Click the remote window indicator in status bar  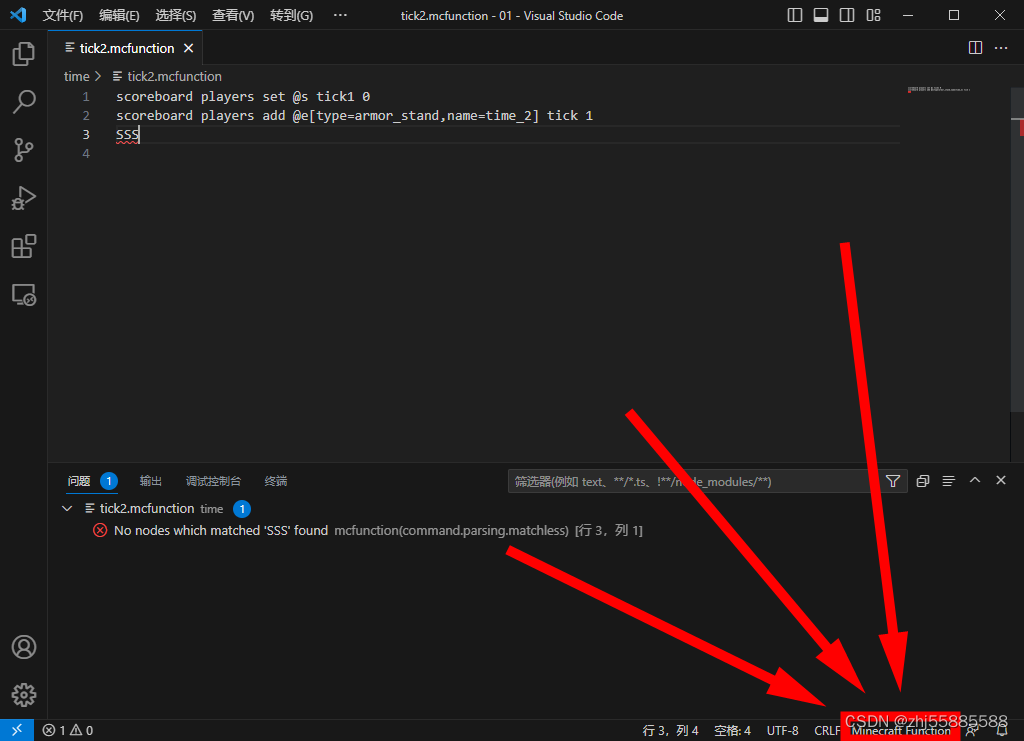16,730
